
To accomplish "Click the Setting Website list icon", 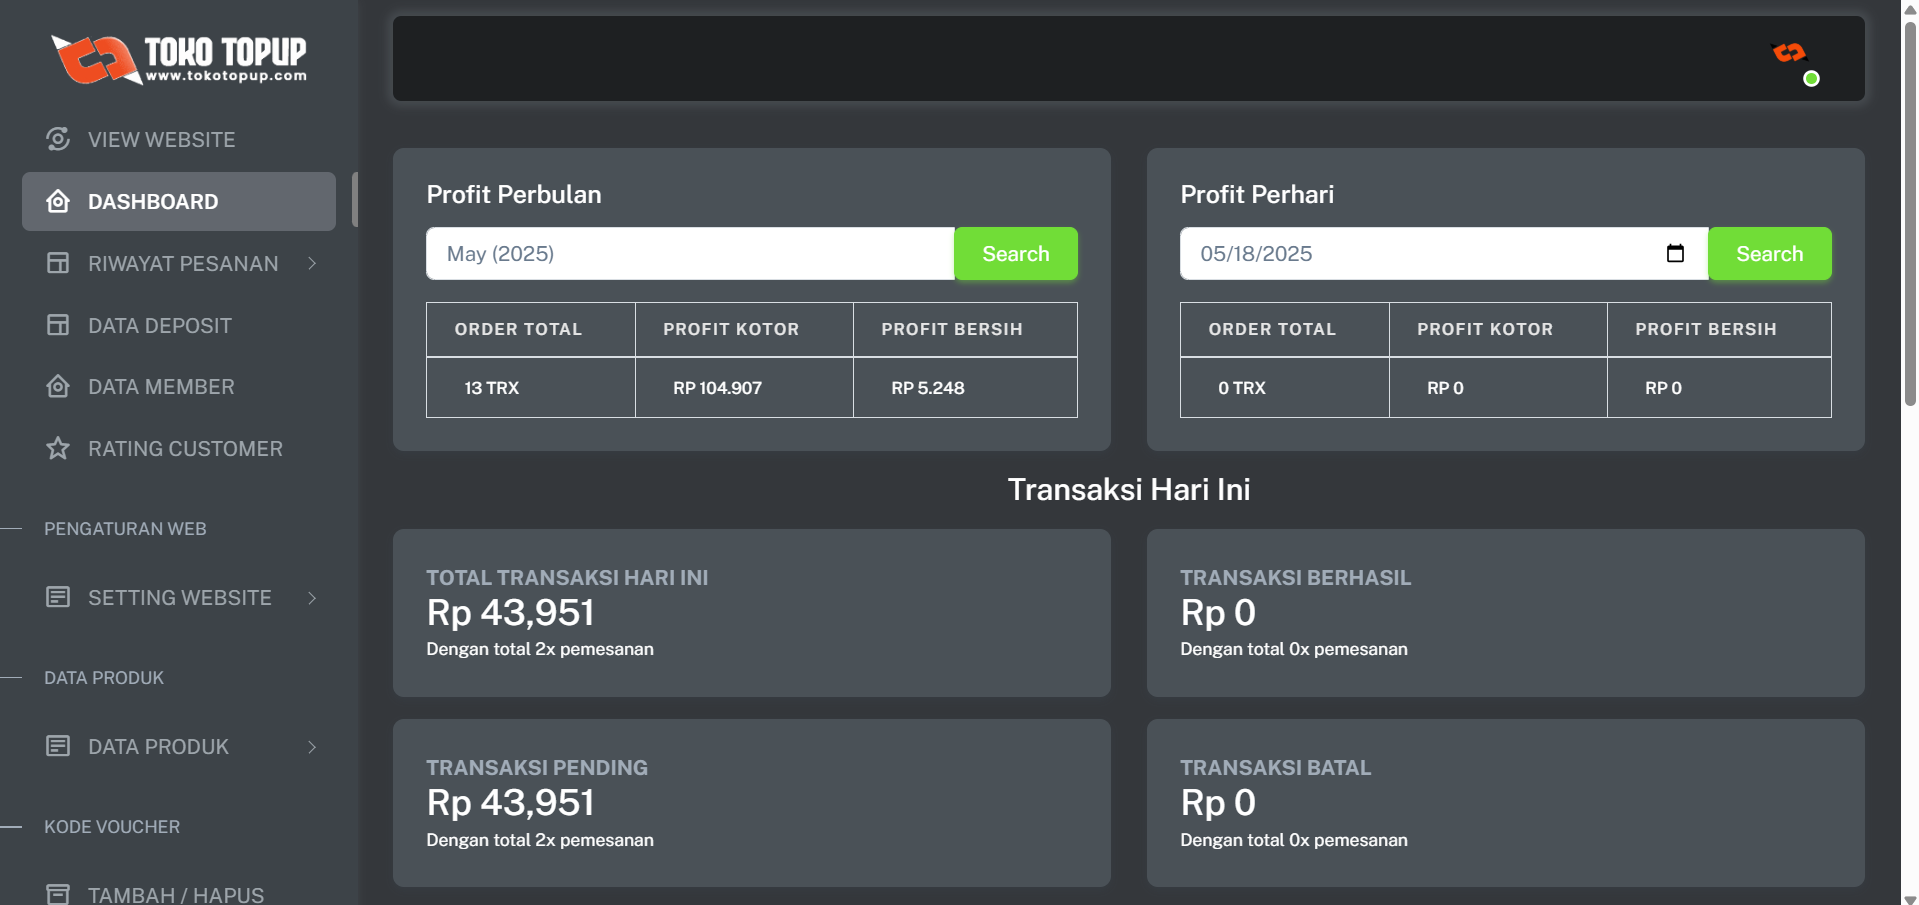I will pyautogui.click(x=58, y=597).
